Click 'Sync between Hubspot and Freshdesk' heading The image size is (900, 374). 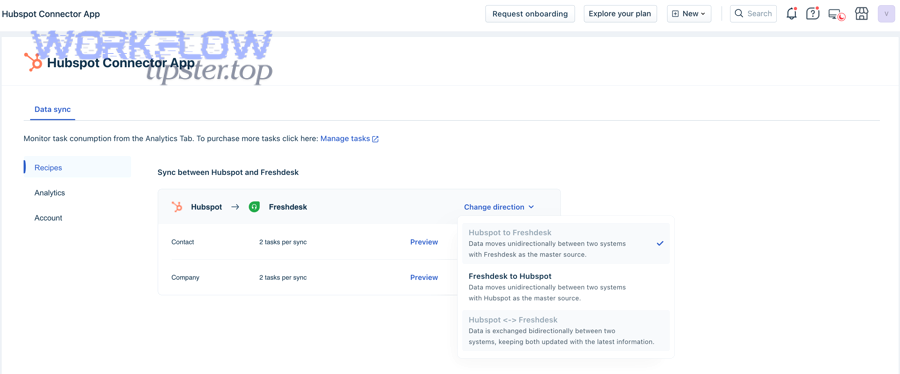pyautogui.click(x=228, y=172)
